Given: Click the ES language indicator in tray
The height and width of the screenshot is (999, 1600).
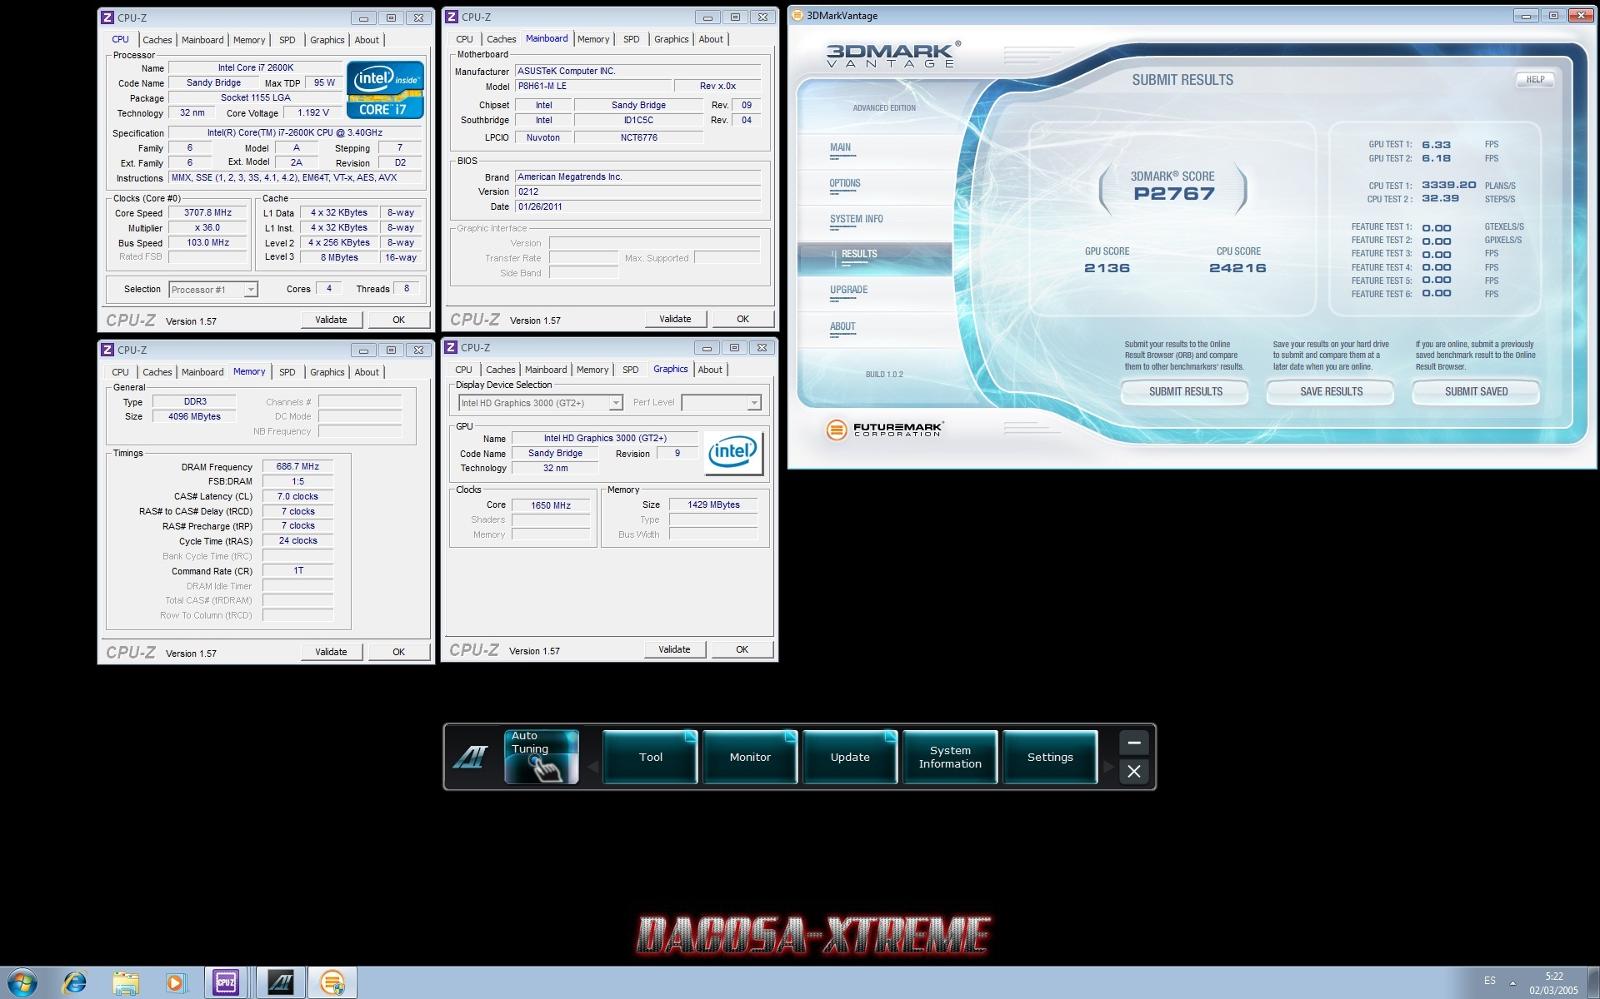Looking at the screenshot, I should (1490, 981).
